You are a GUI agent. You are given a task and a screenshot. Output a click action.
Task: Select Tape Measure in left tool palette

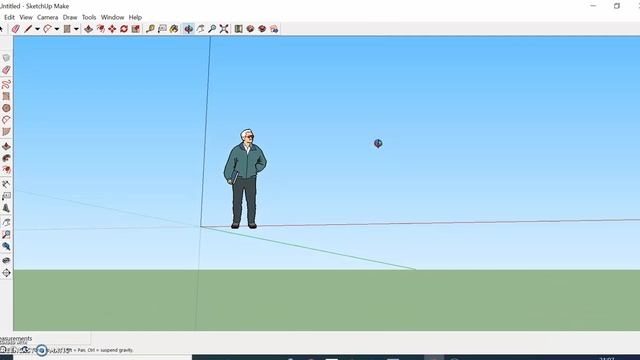click(x=6, y=184)
